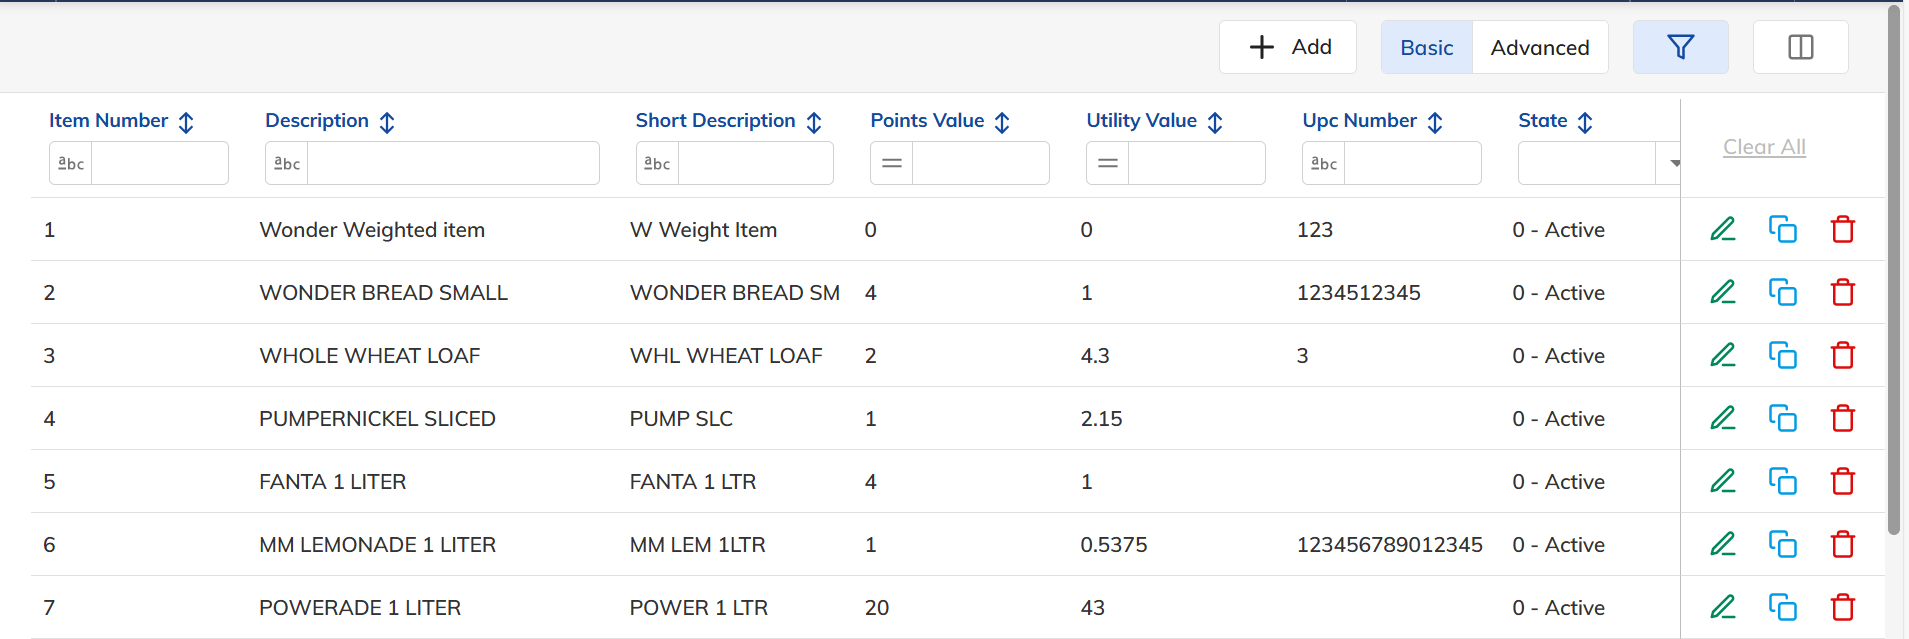Duplicate the FANTA 1 LITER row
Screen dimensions: 1909x639
(x=1782, y=481)
